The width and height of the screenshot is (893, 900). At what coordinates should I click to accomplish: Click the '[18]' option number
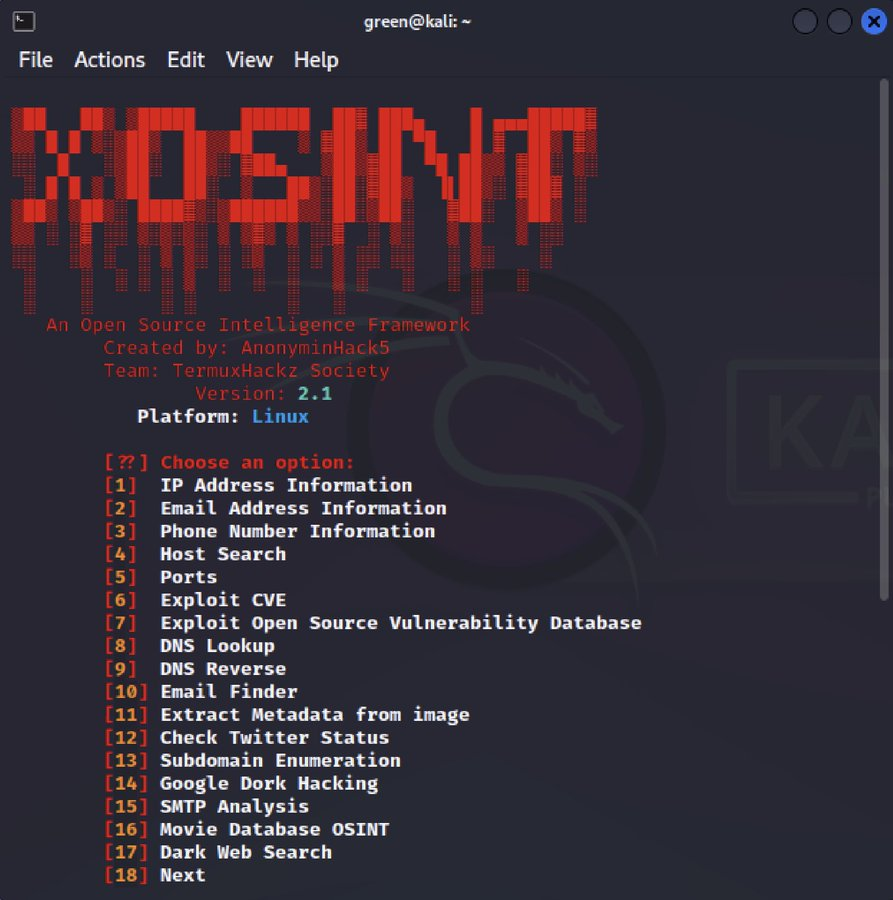tap(126, 875)
